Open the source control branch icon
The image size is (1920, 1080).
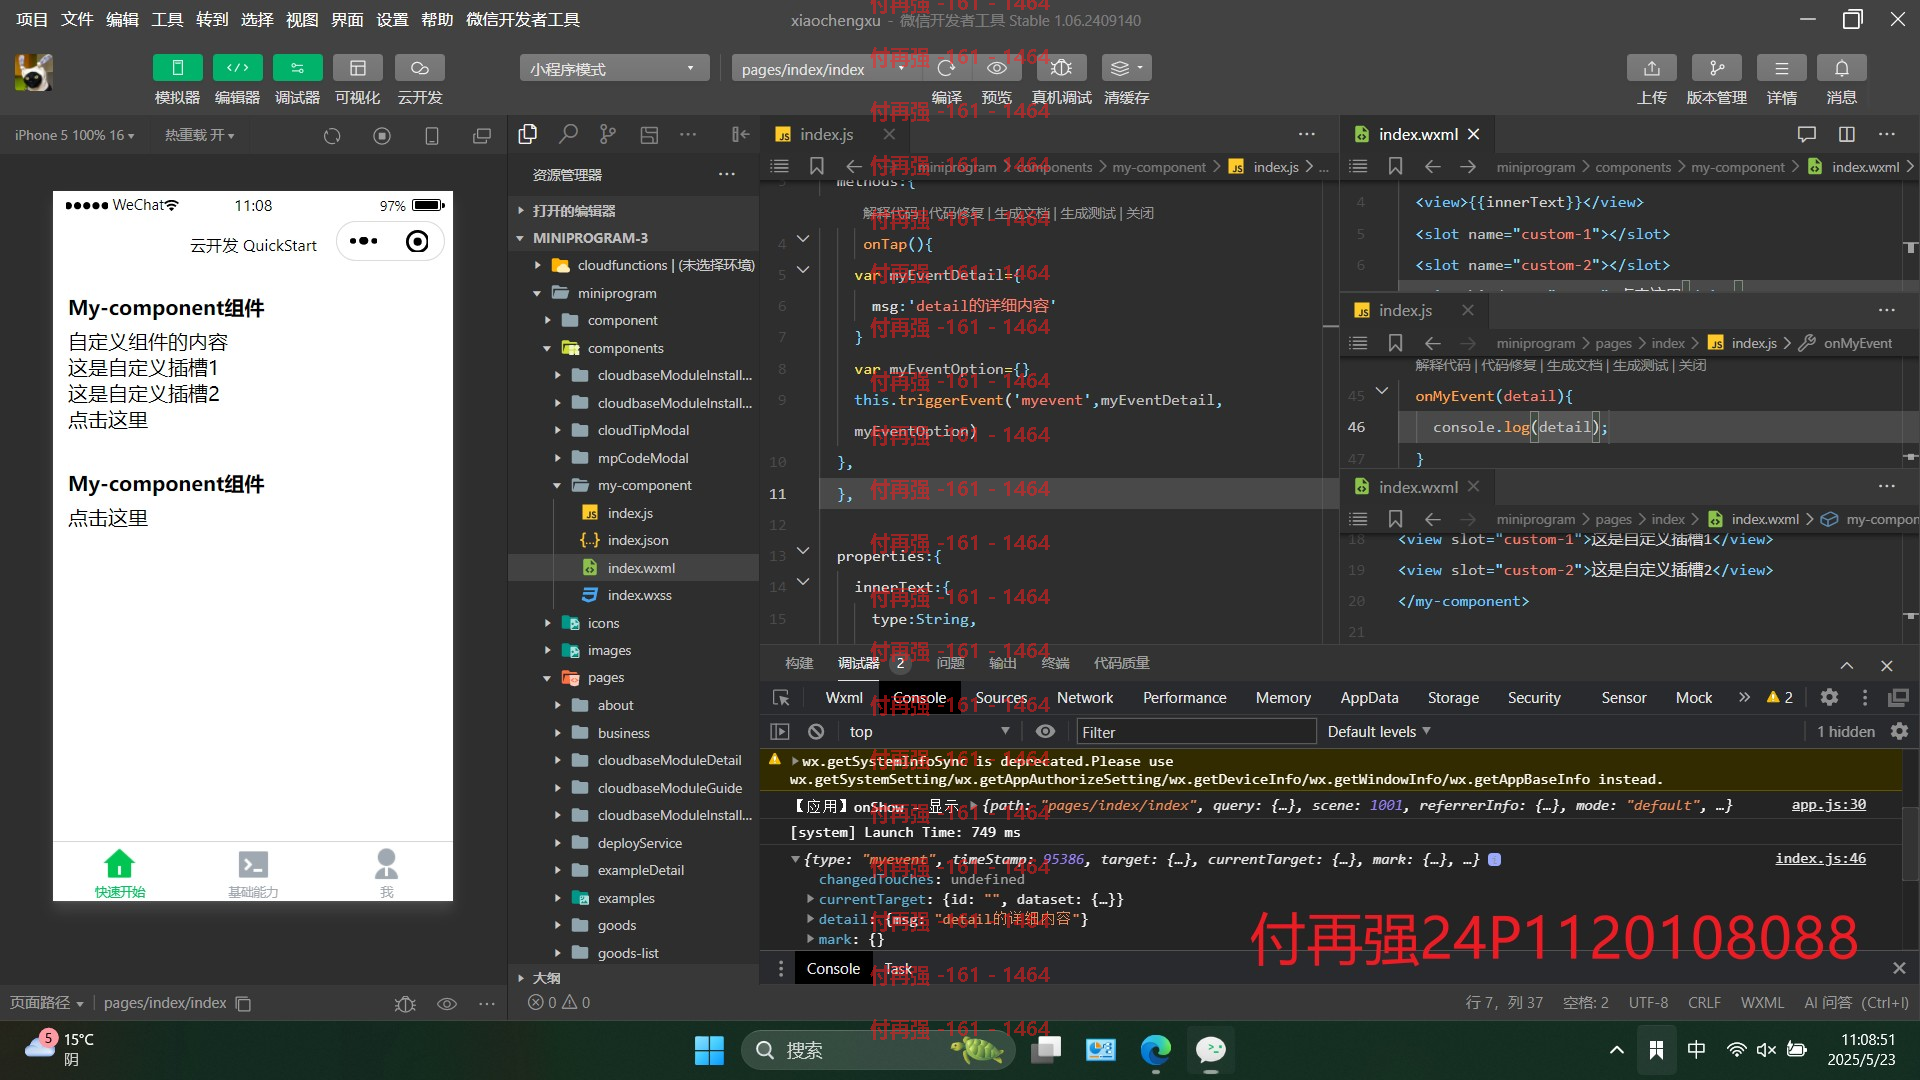point(608,134)
